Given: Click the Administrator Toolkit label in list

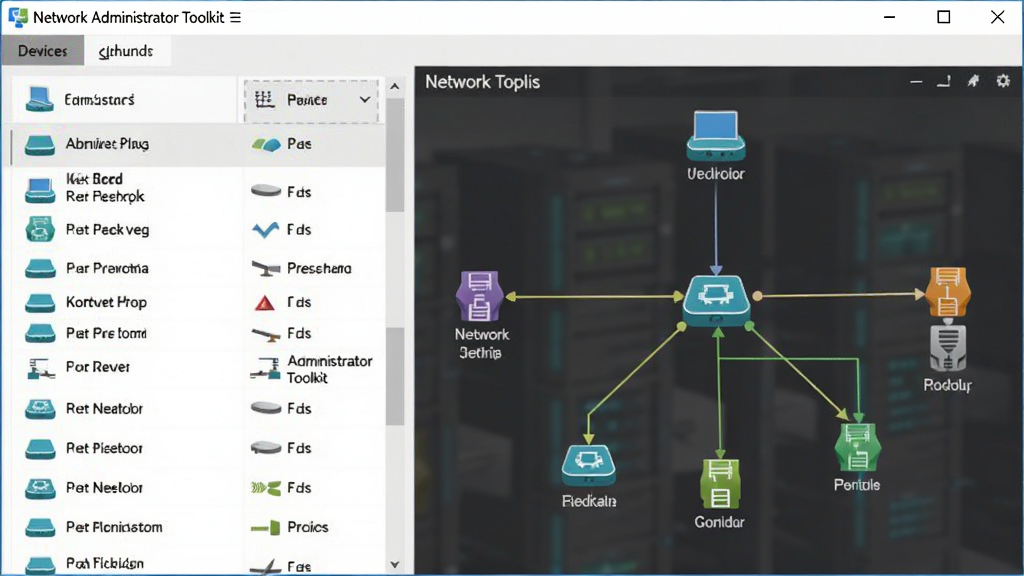Looking at the screenshot, I should (x=330, y=369).
